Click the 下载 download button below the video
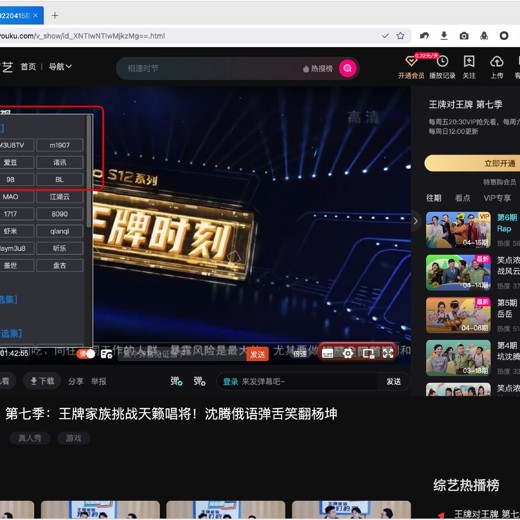This screenshot has height=520, width=520. coord(42,381)
